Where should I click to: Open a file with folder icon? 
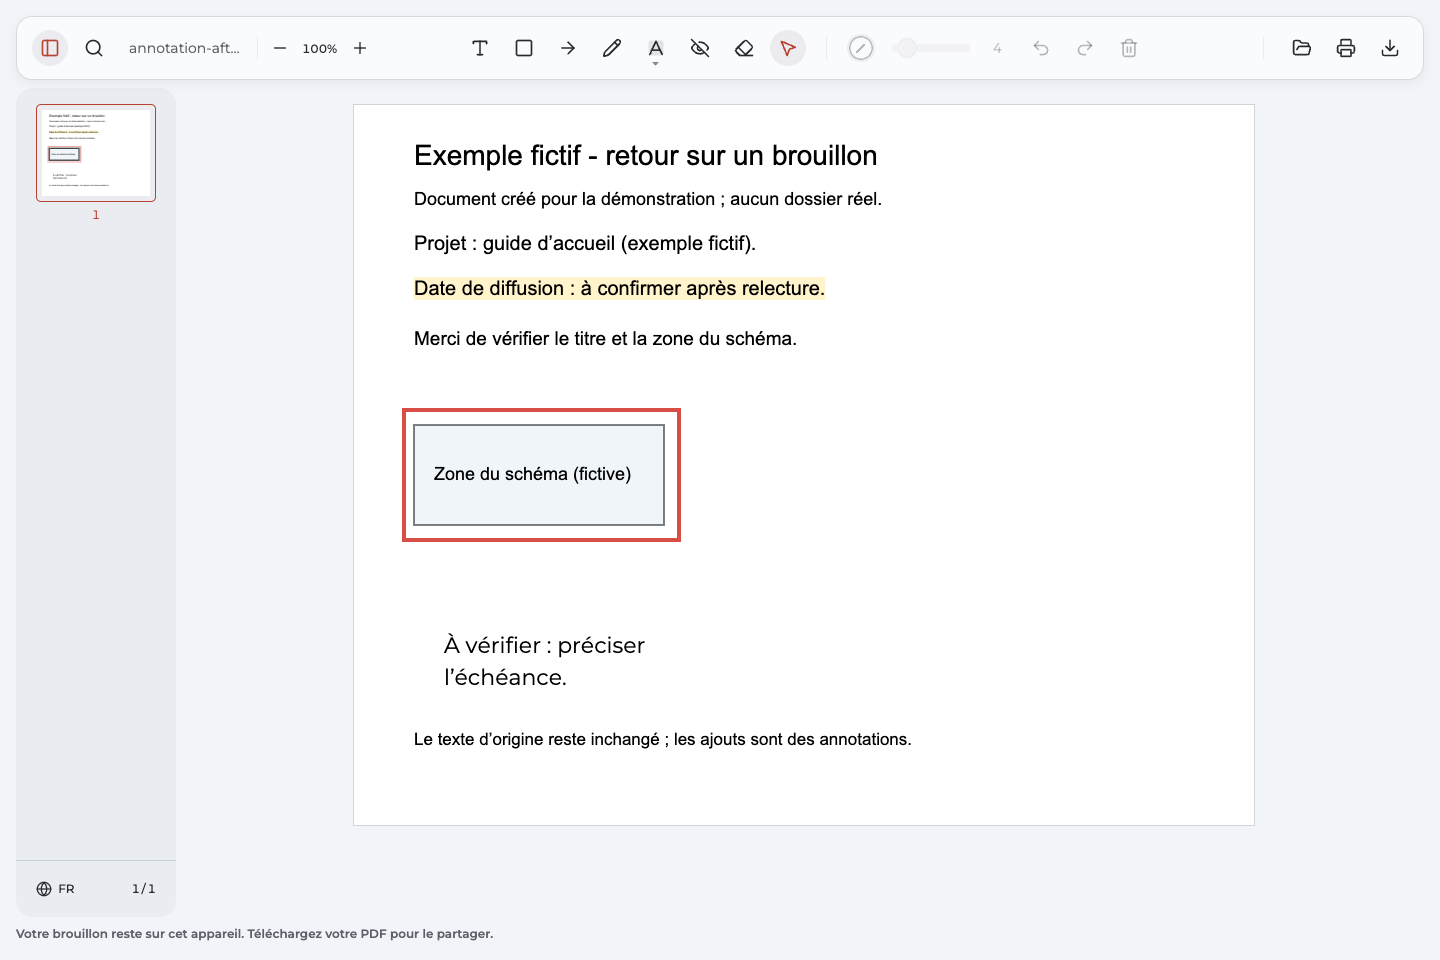pos(1302,48)
